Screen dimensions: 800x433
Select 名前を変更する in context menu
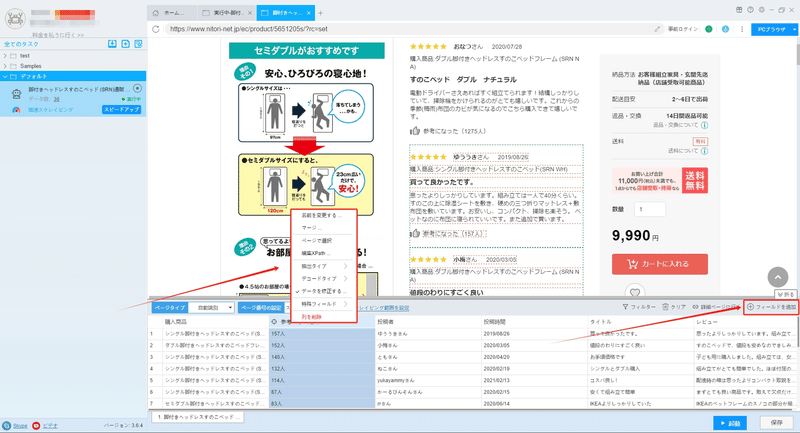pos(323,215)
